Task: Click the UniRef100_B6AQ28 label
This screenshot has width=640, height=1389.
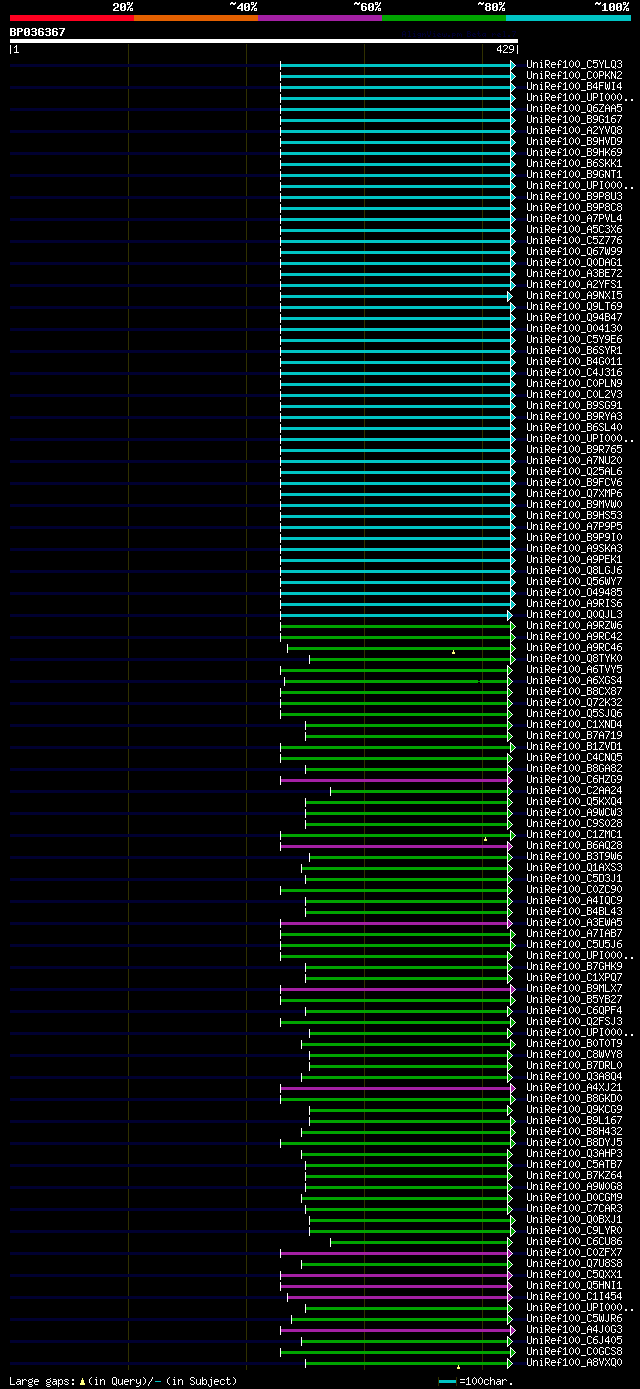Action: click(574, 846)
